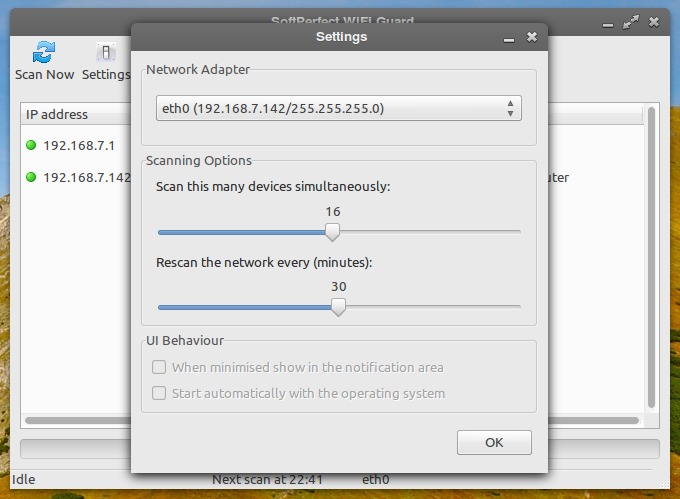Close the Settings dialog
The width and height of the screenshot is (680, 499).
click(532, 37)
